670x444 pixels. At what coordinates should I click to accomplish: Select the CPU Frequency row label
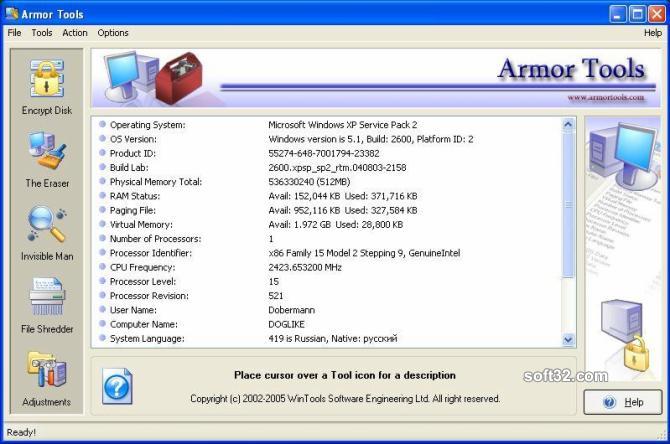tap(142, 267)
